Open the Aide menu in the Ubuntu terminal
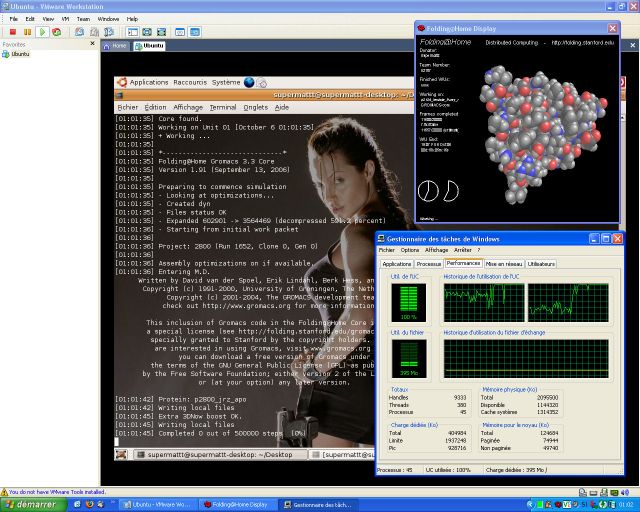The image size is (640, 512). [x=282, y=107]
